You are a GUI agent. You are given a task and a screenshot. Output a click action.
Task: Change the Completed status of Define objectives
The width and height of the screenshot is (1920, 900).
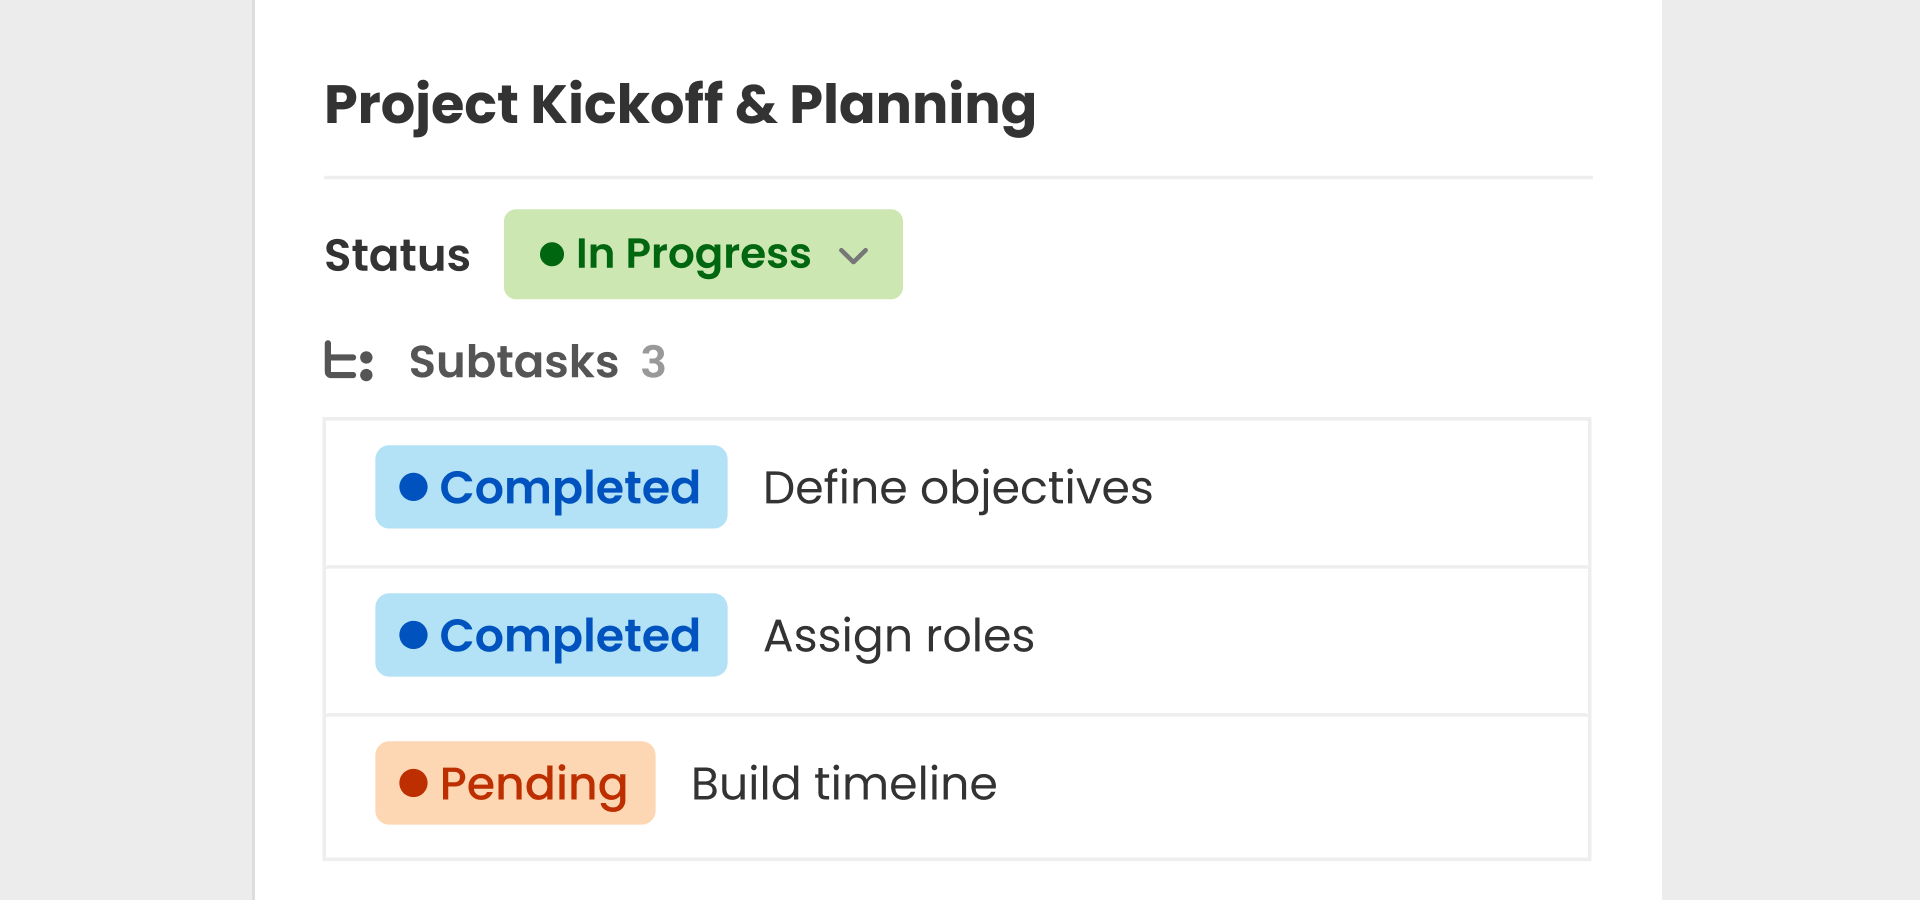[x=551, y=487]
